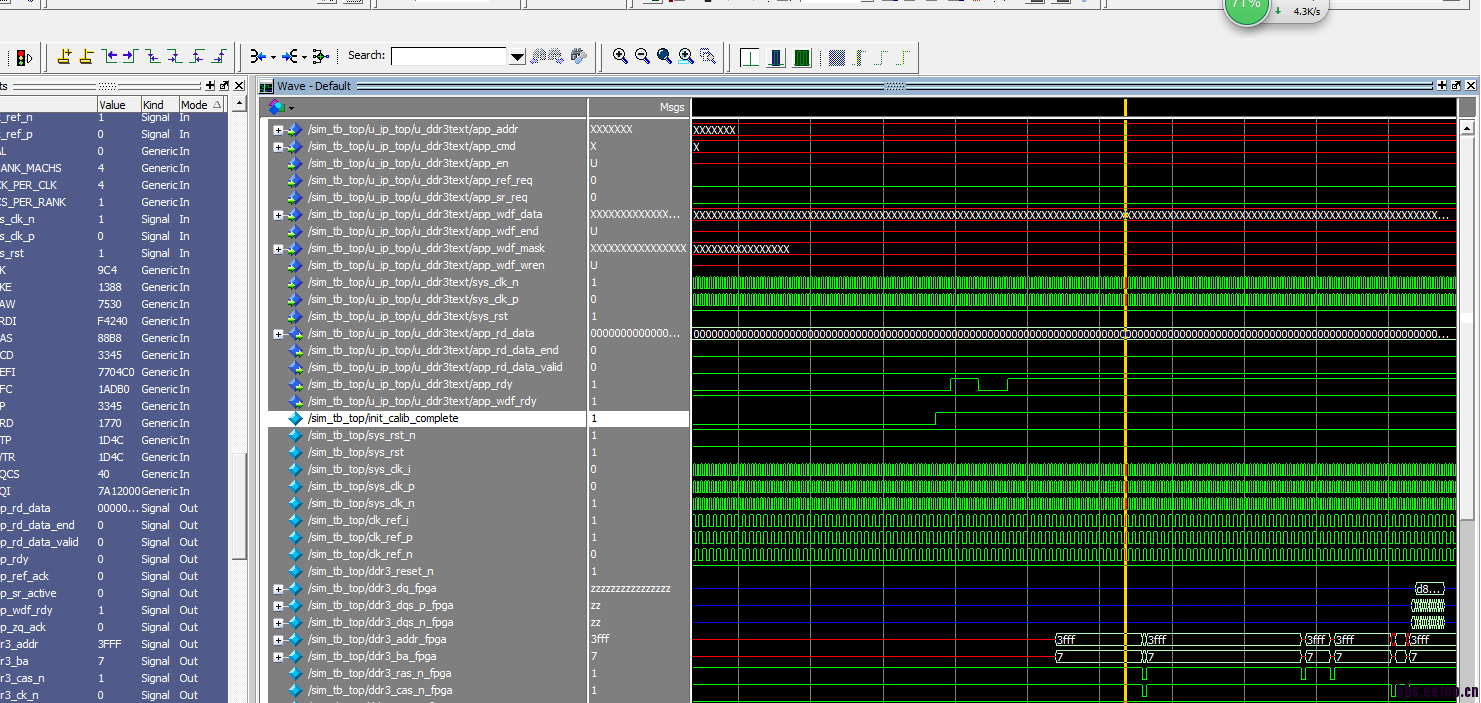Click the Value column header

113,105
